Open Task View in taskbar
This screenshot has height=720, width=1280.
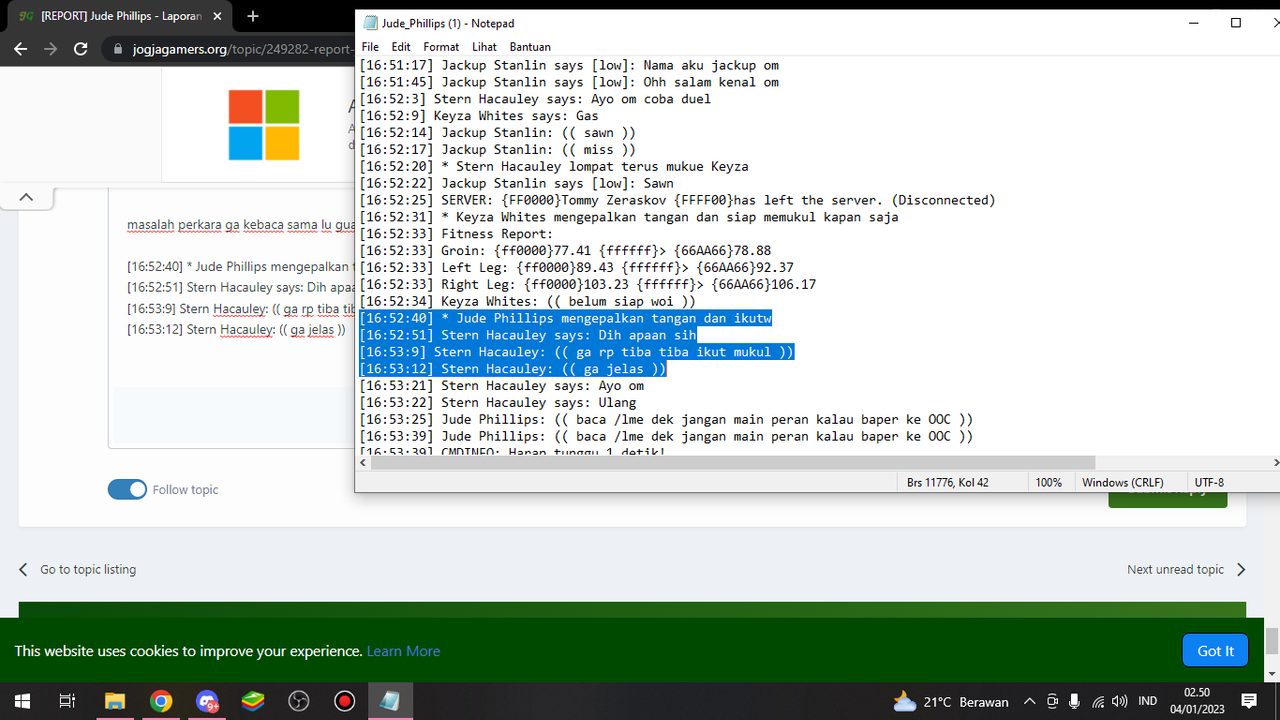click(67, 701)
